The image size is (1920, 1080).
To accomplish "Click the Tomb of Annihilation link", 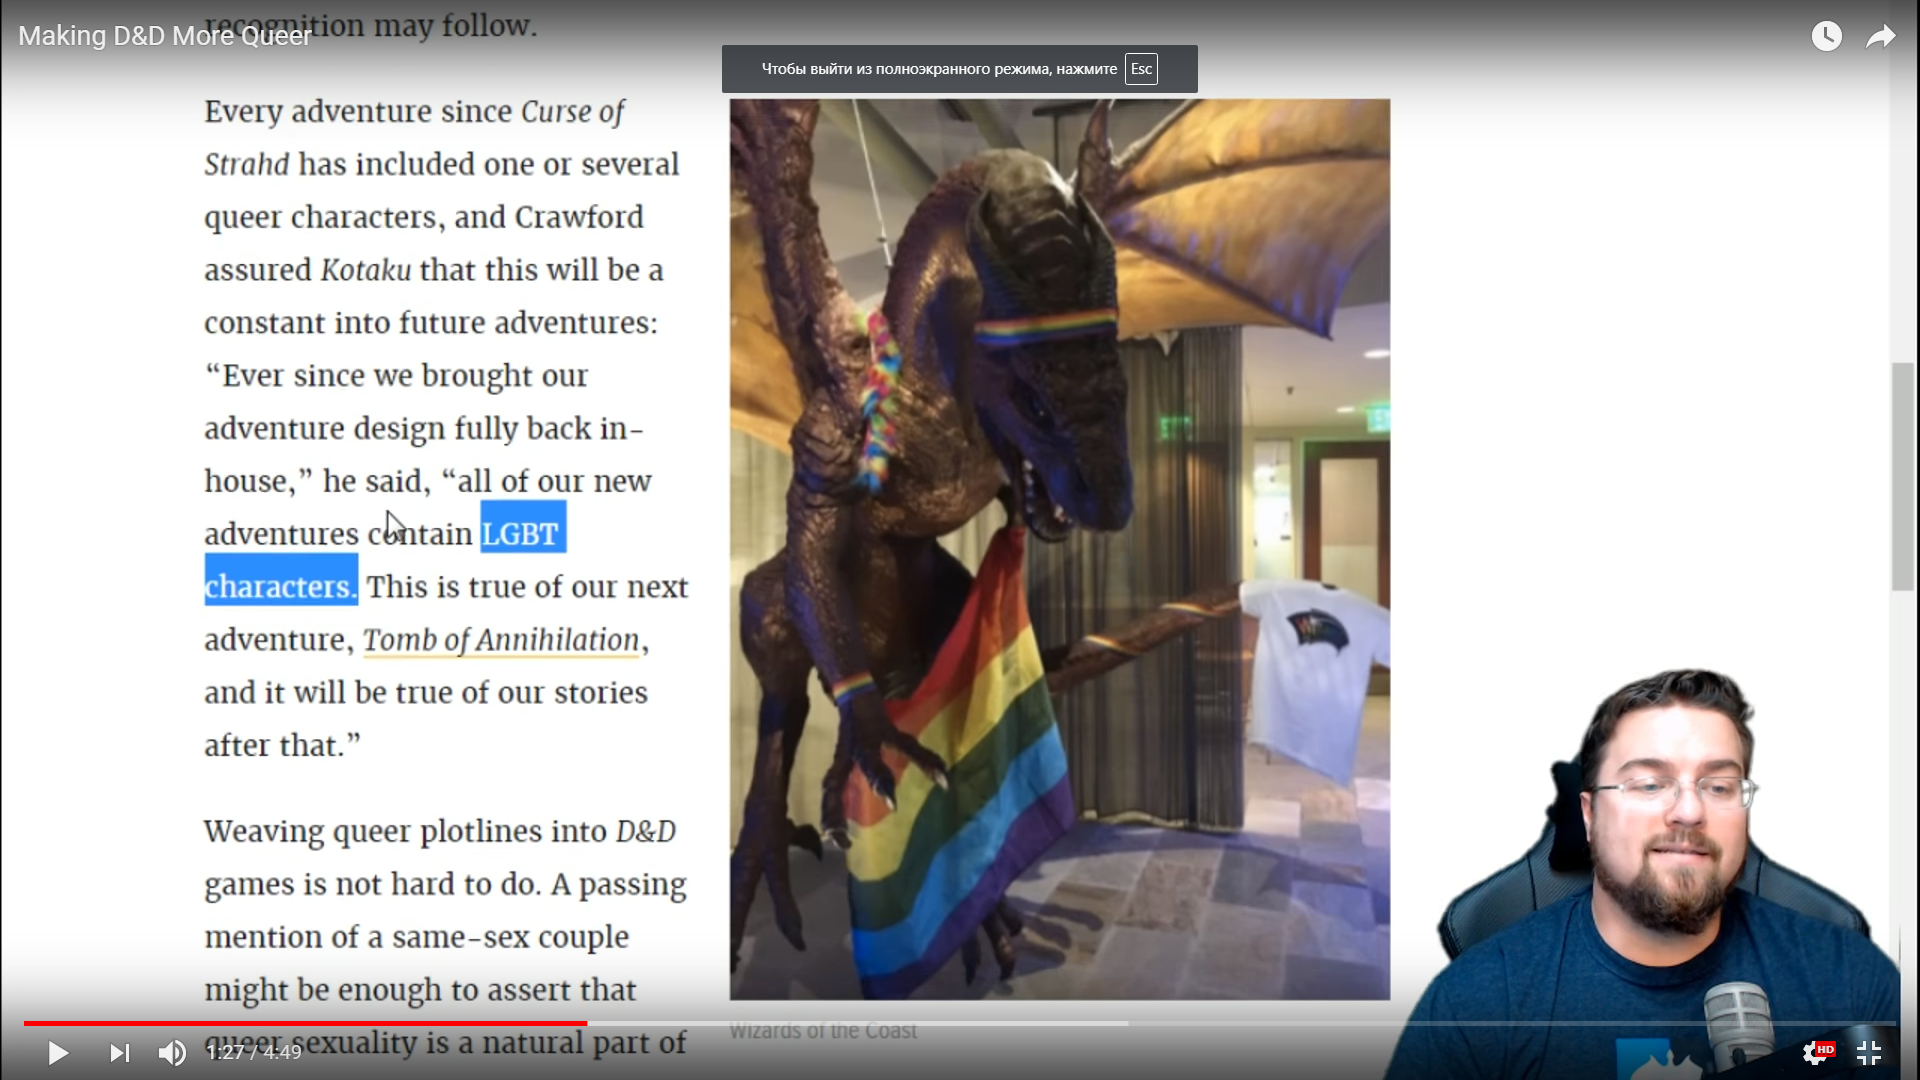I will tap(501, 640).
